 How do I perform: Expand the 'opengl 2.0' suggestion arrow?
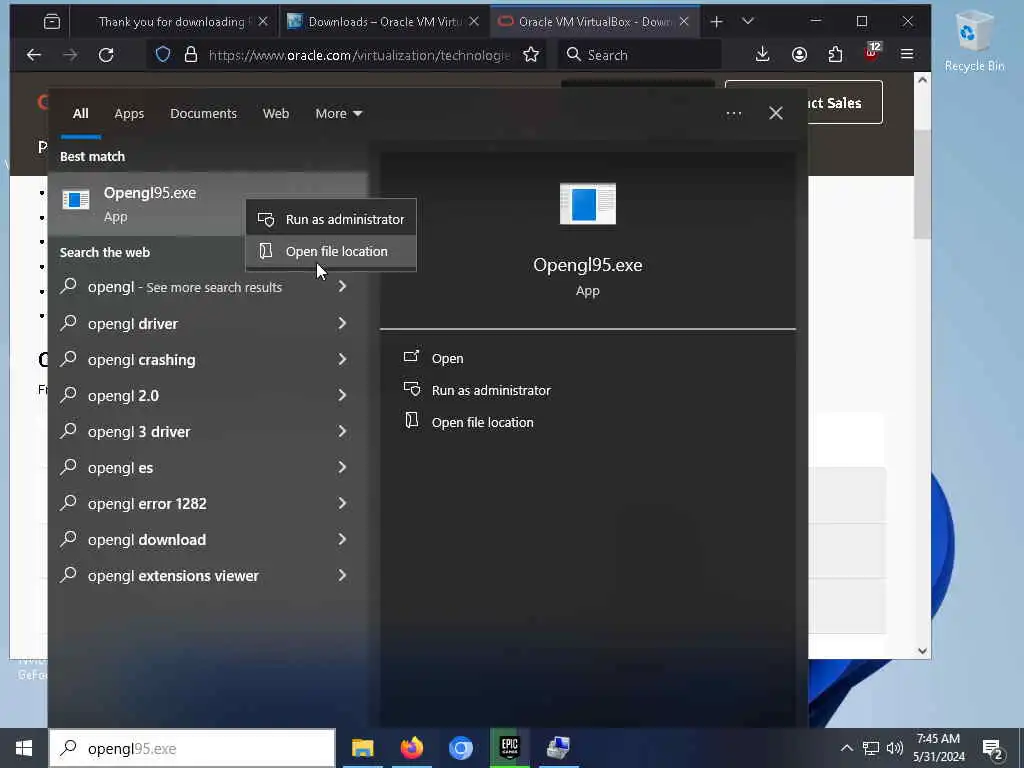342,395
